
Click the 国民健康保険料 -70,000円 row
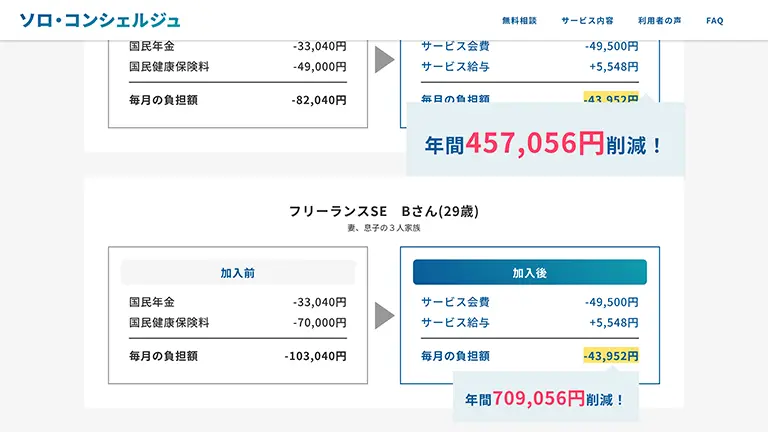coord(238,322)
